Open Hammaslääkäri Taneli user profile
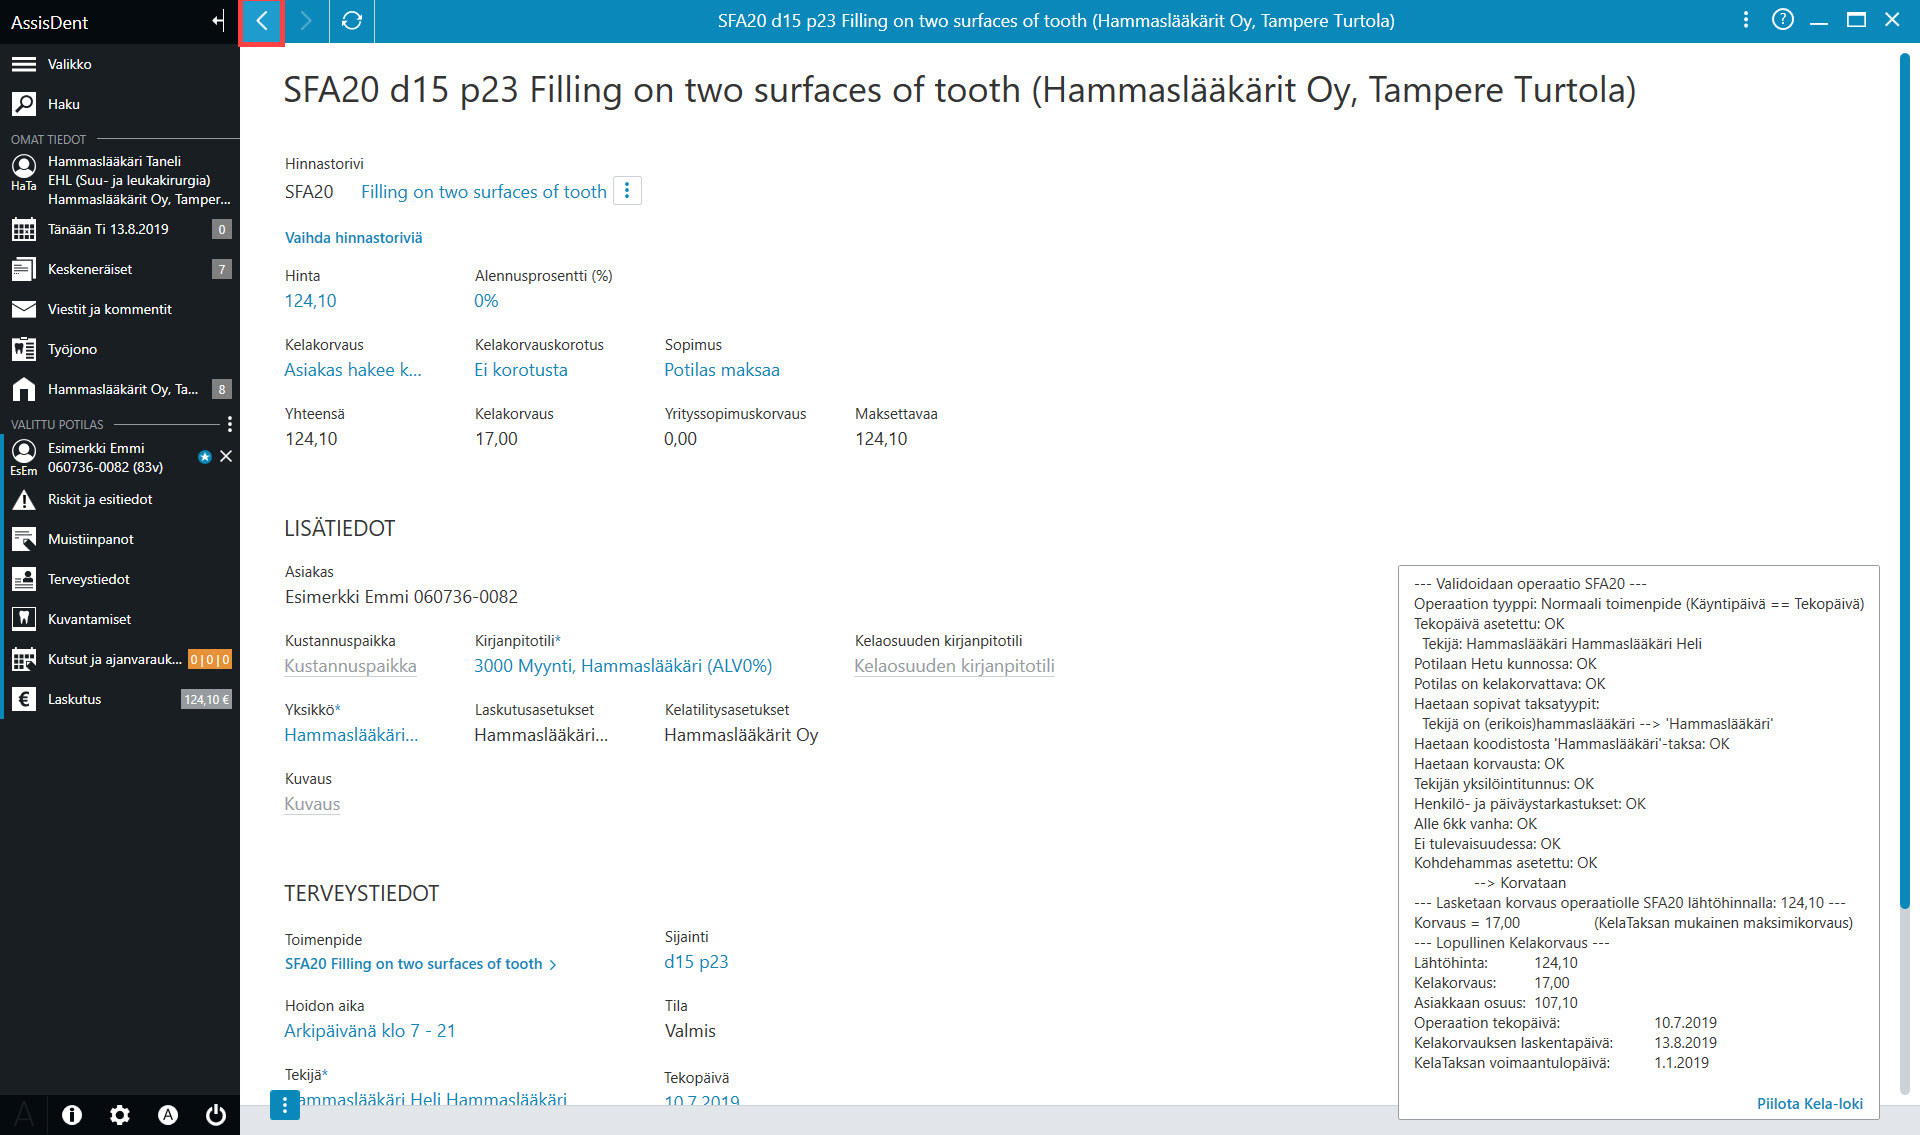 120,180
